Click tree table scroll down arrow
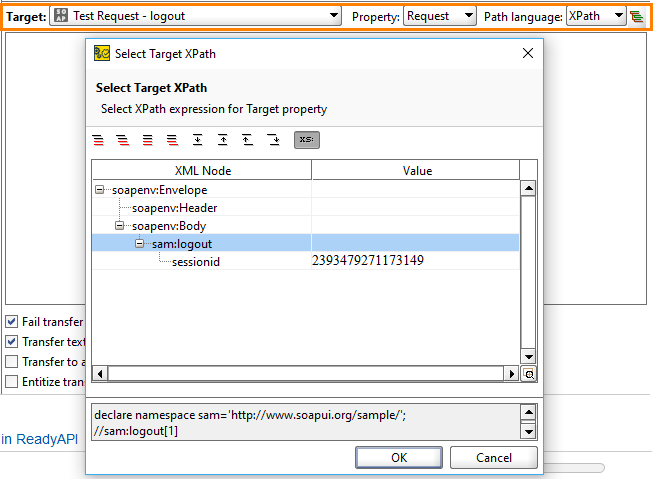This screenshot has width=653, height=479. tap(528, 357)
